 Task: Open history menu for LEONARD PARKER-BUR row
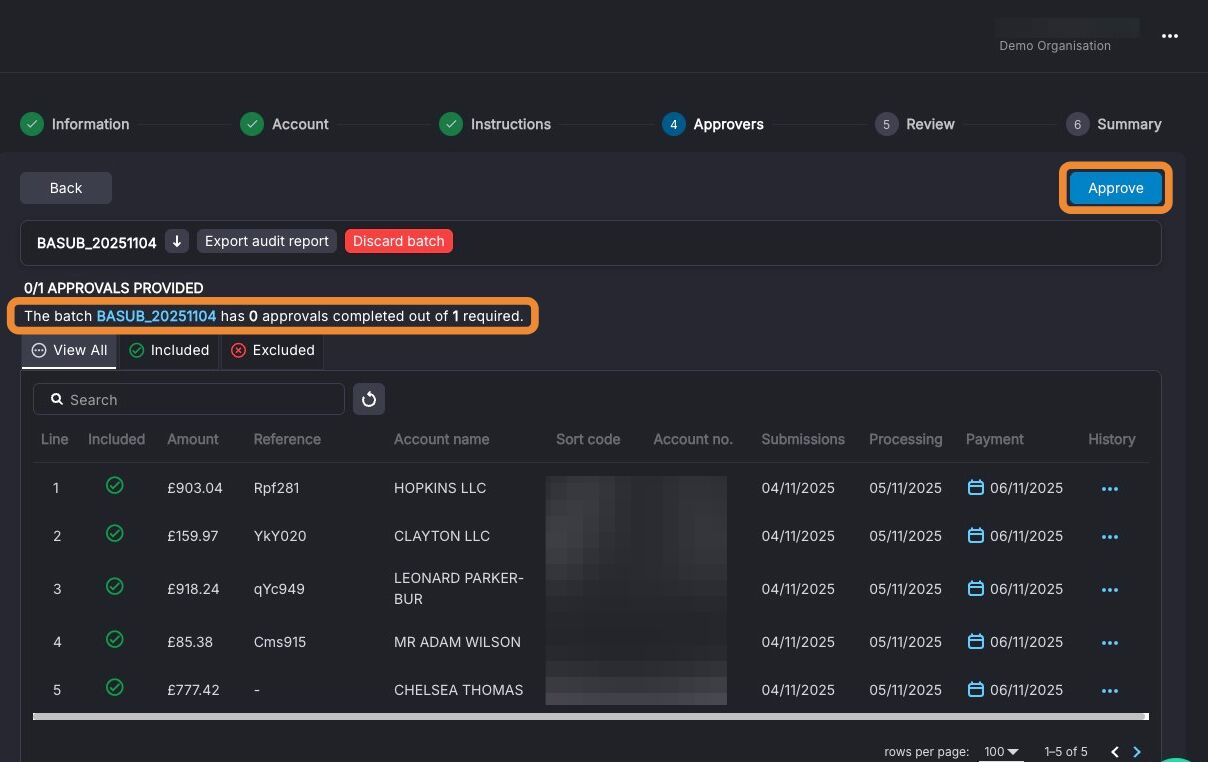[x=1109, y=590]
